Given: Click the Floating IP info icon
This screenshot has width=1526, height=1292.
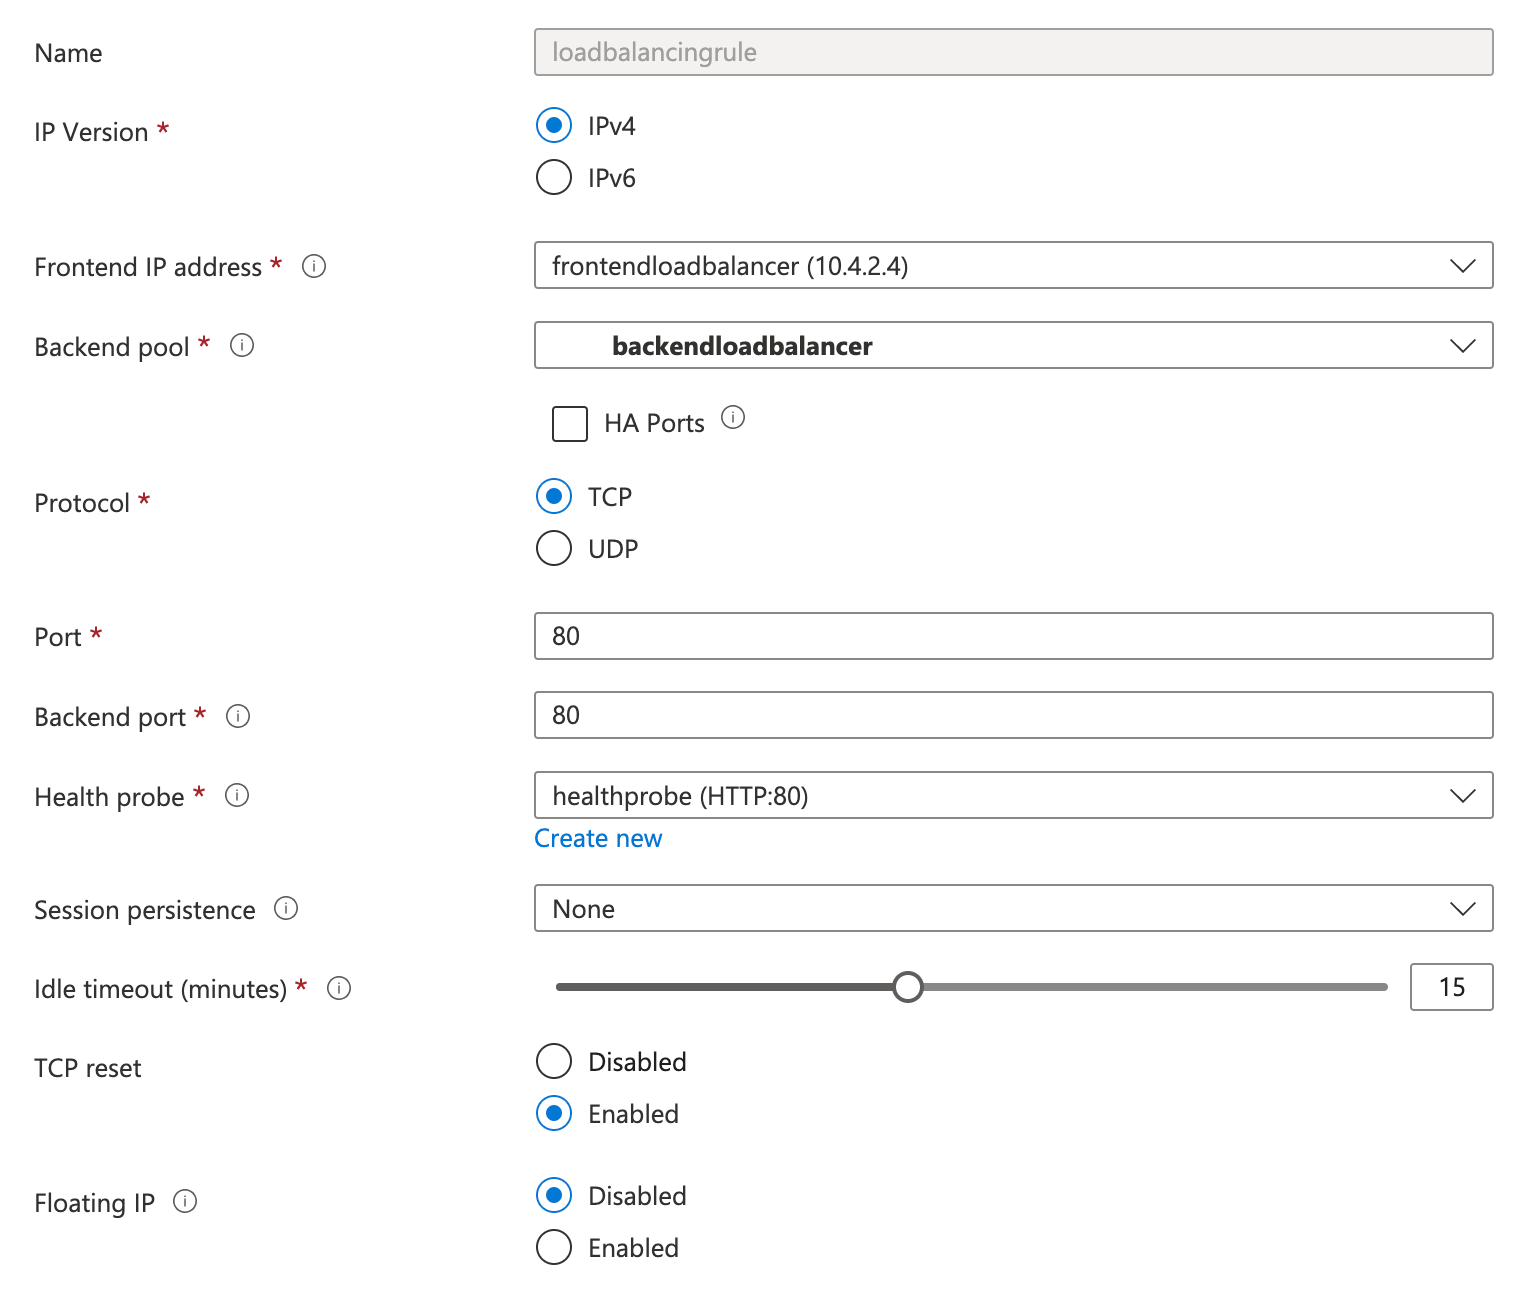Looking at the screenshot, I should click(x=185, y=1201).
